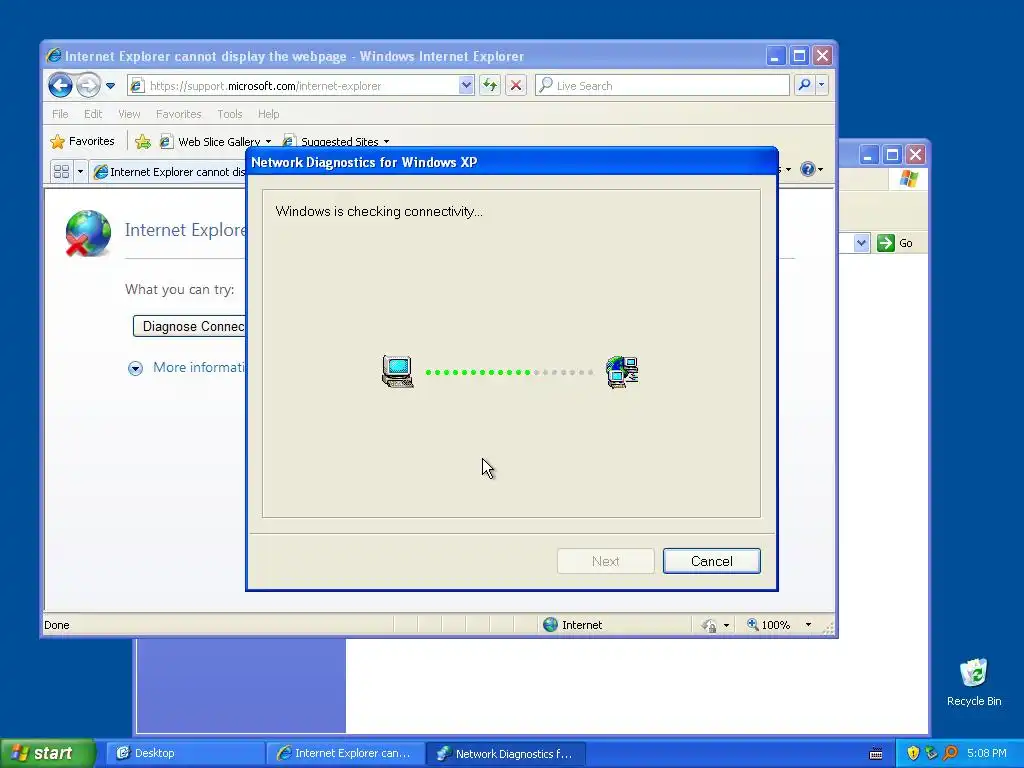Click the page icon in address bar
The image size is (1024, 768).
(136, 86)
